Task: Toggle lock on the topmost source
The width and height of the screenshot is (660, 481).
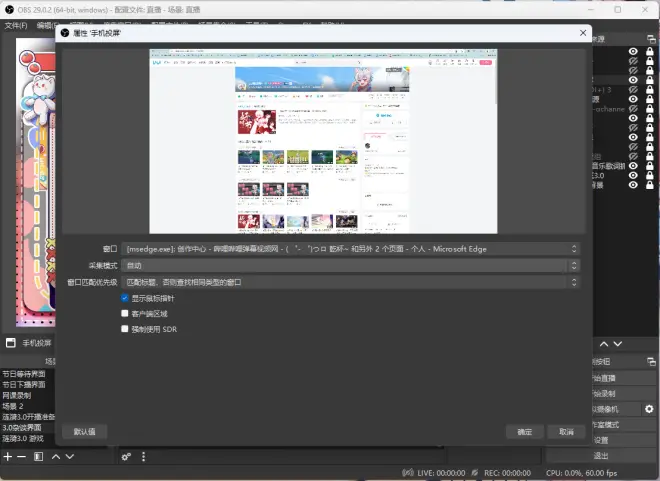Action: [x=649, y=51]
